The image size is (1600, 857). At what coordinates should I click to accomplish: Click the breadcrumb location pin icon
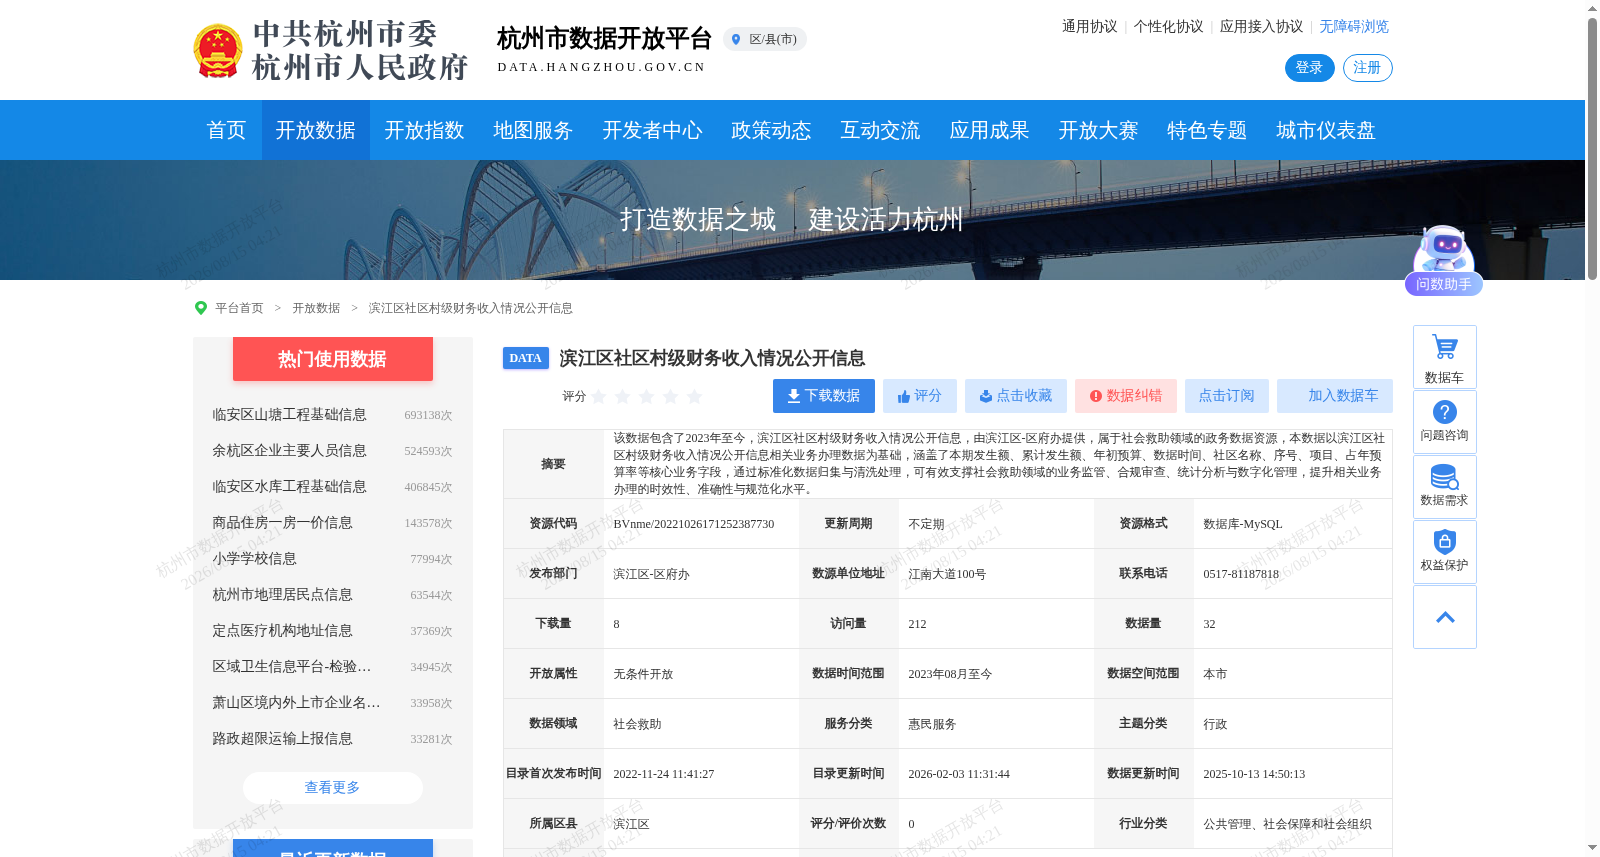tap(201, 308)
